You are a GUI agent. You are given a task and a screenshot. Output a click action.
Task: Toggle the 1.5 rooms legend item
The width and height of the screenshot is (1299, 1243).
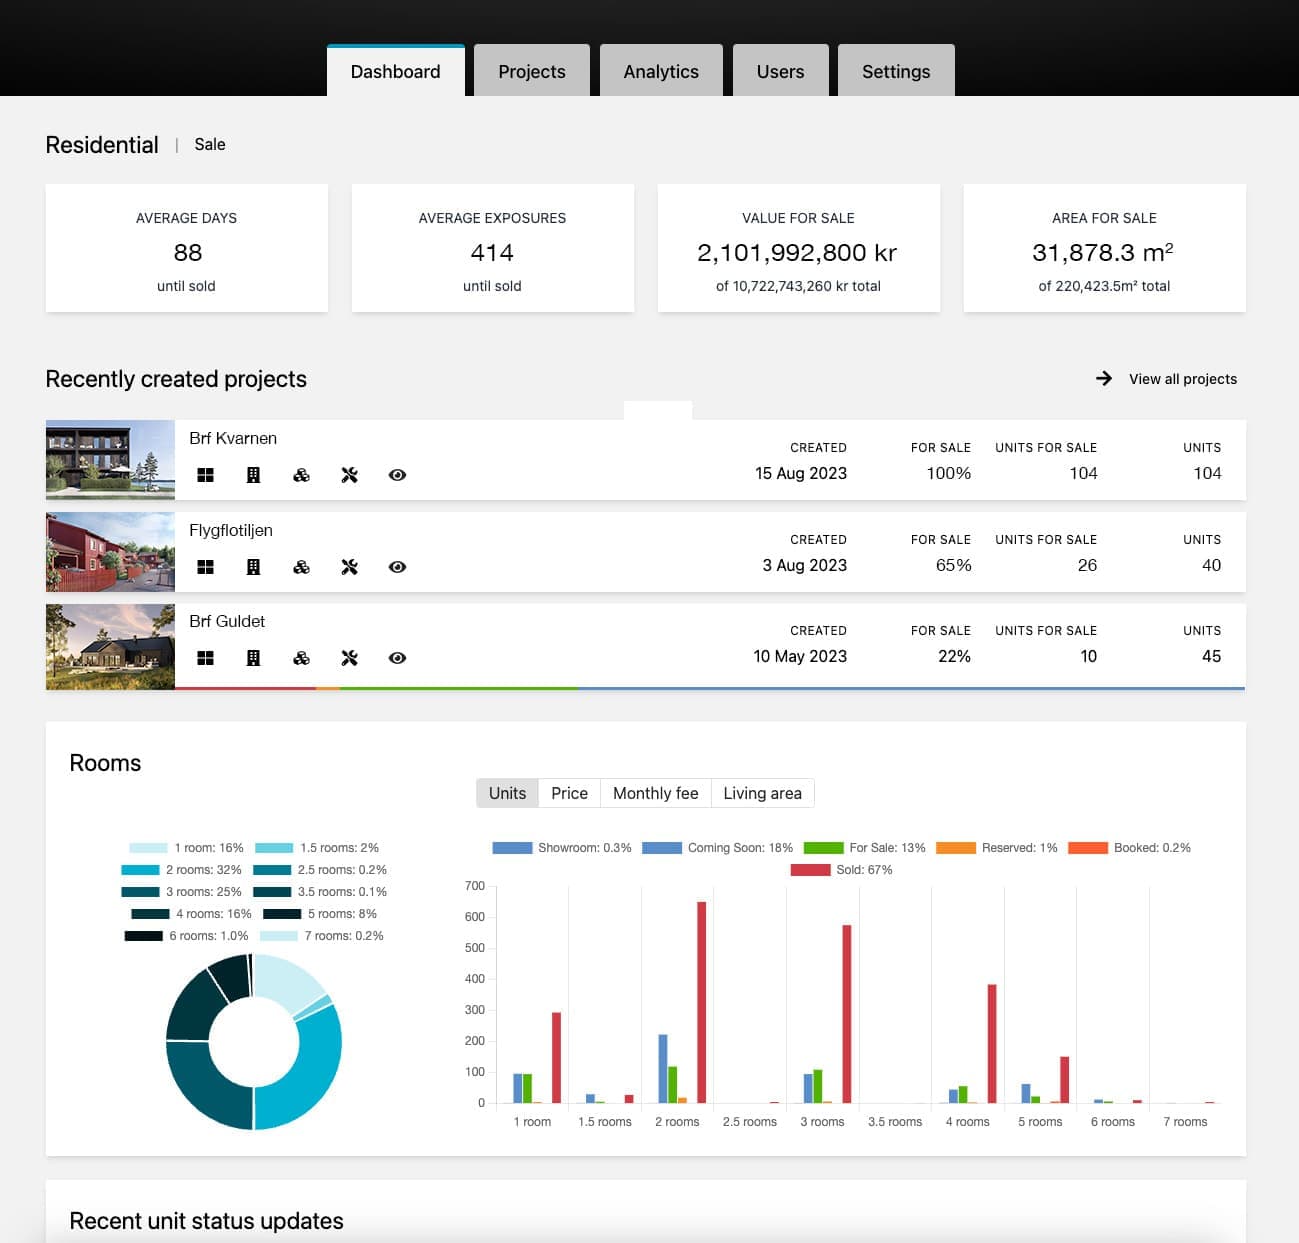(317, 848)
